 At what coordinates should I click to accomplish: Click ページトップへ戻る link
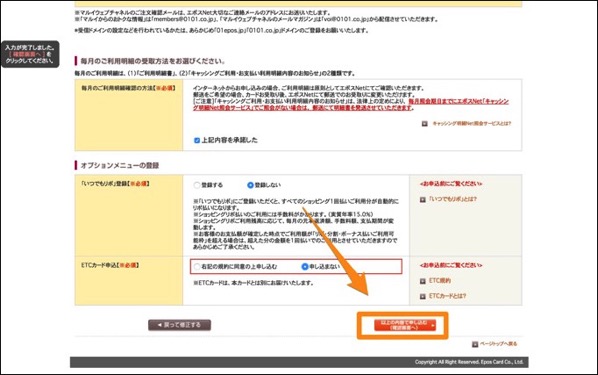tap(498, 344)
